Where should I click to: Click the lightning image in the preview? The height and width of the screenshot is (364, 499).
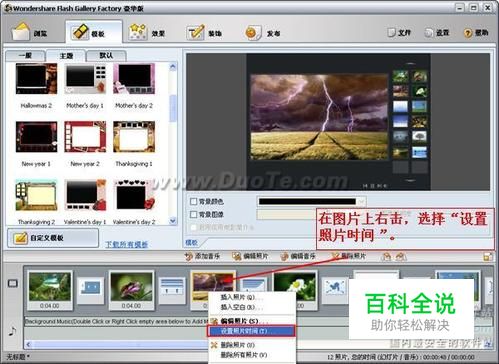tap(319, 117)
